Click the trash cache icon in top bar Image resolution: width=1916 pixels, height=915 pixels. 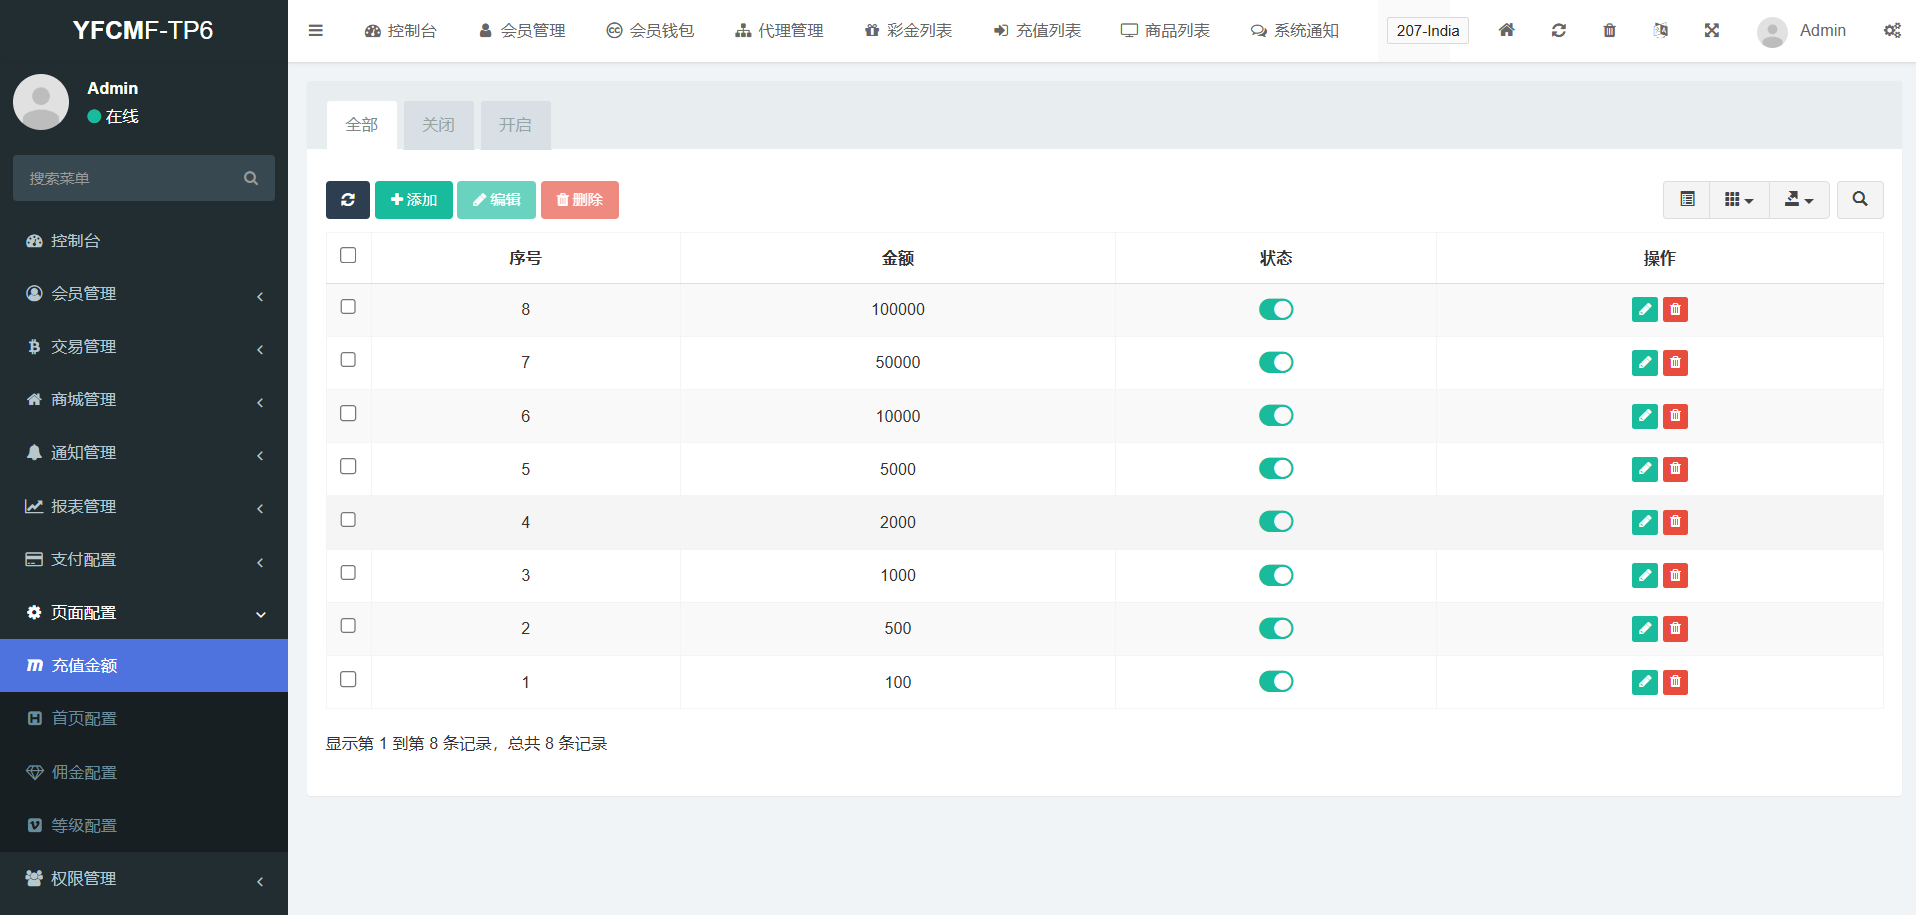click(x=1609, y=31)
